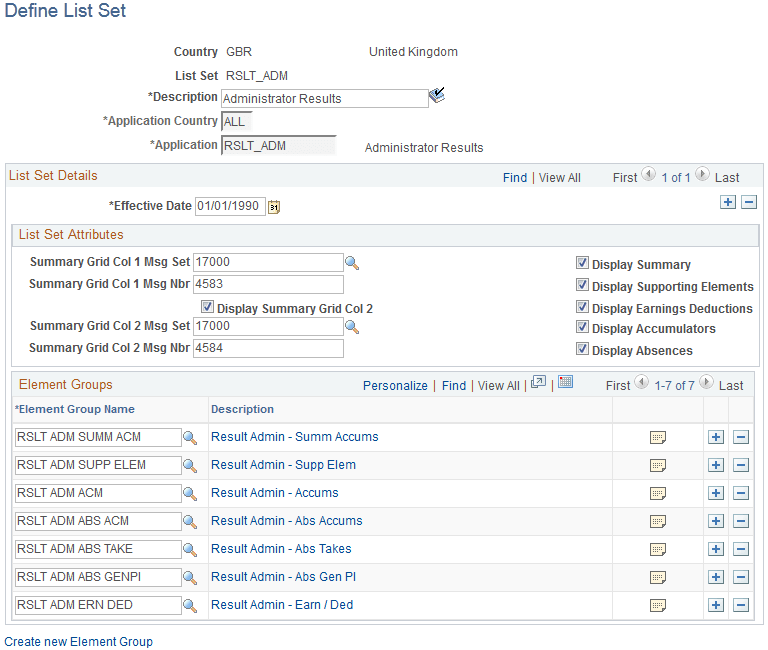Open Result Admin - Abs Accums link
This screenshot has width=768, height=650.
pyautogui.click(x=287, y=521)
